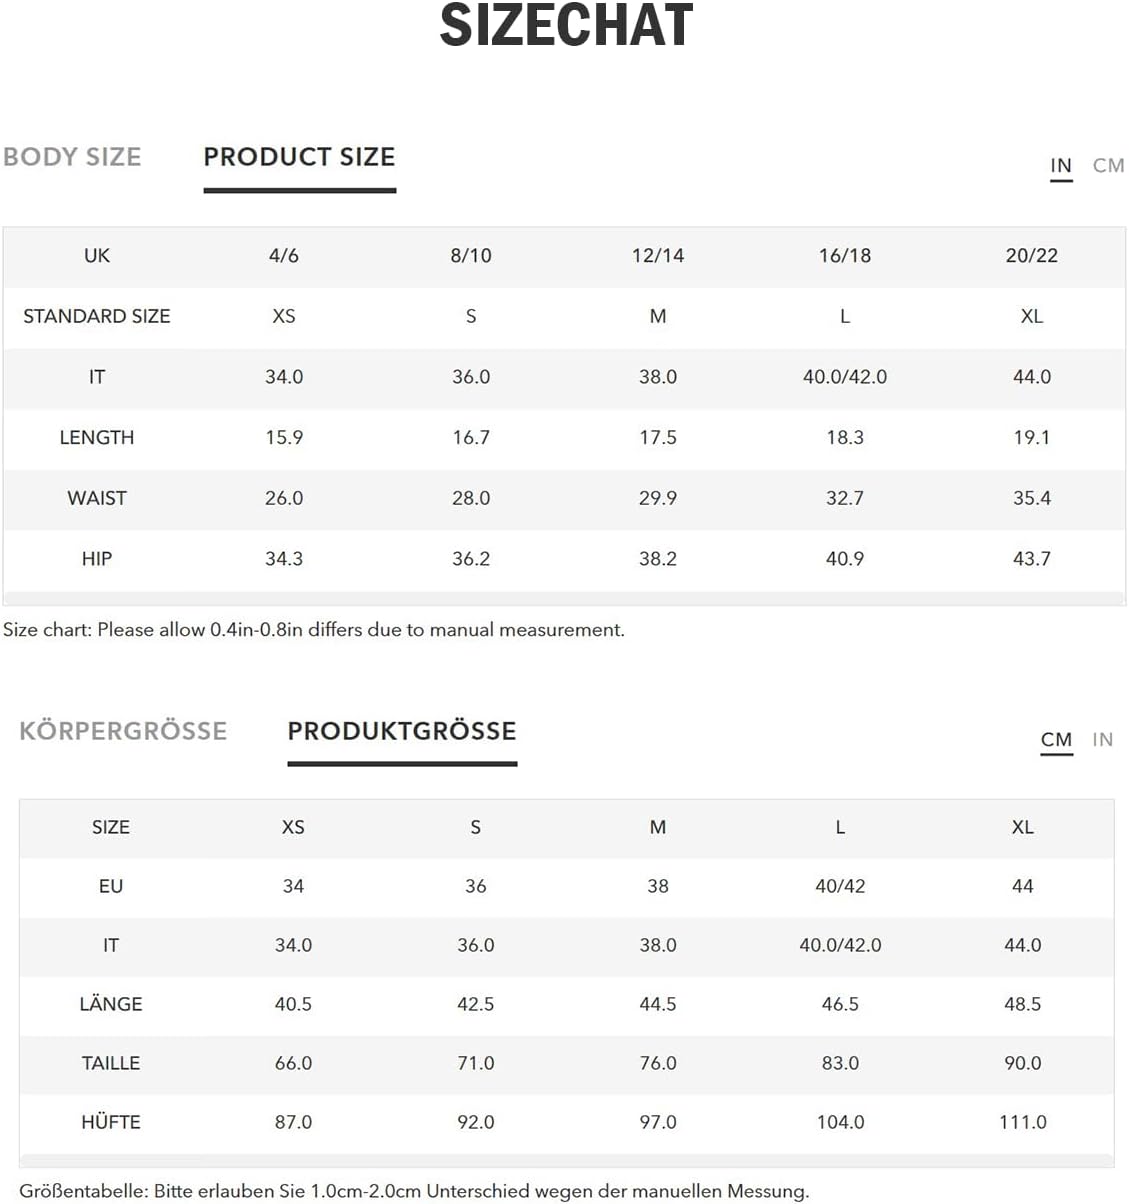This screenshot has width=1129, height=1204.
Task: Switch to the BODY SIZE tab
Action: [x=72, y=157]
